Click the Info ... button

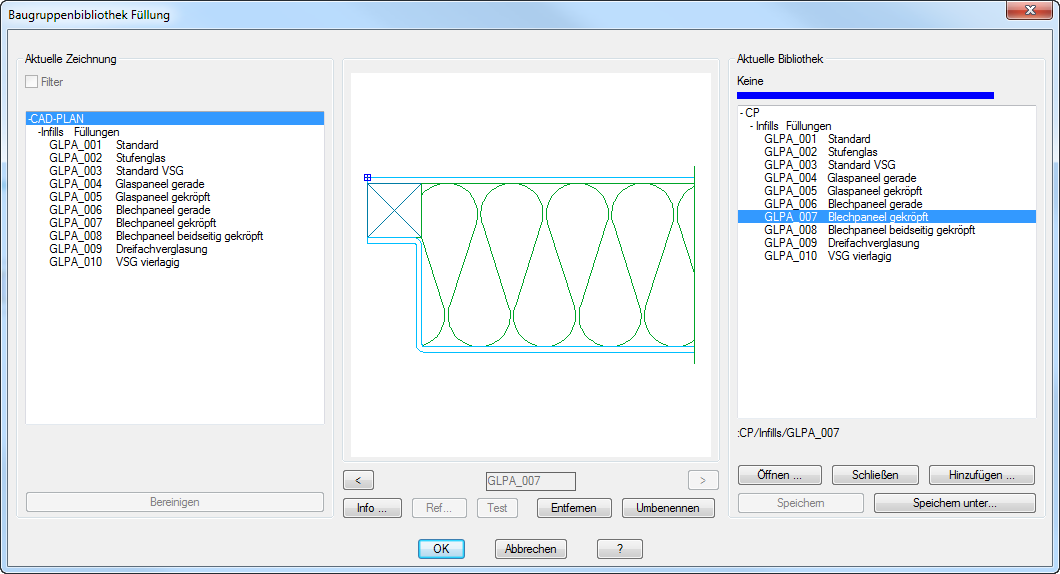[x=372, y=508]
